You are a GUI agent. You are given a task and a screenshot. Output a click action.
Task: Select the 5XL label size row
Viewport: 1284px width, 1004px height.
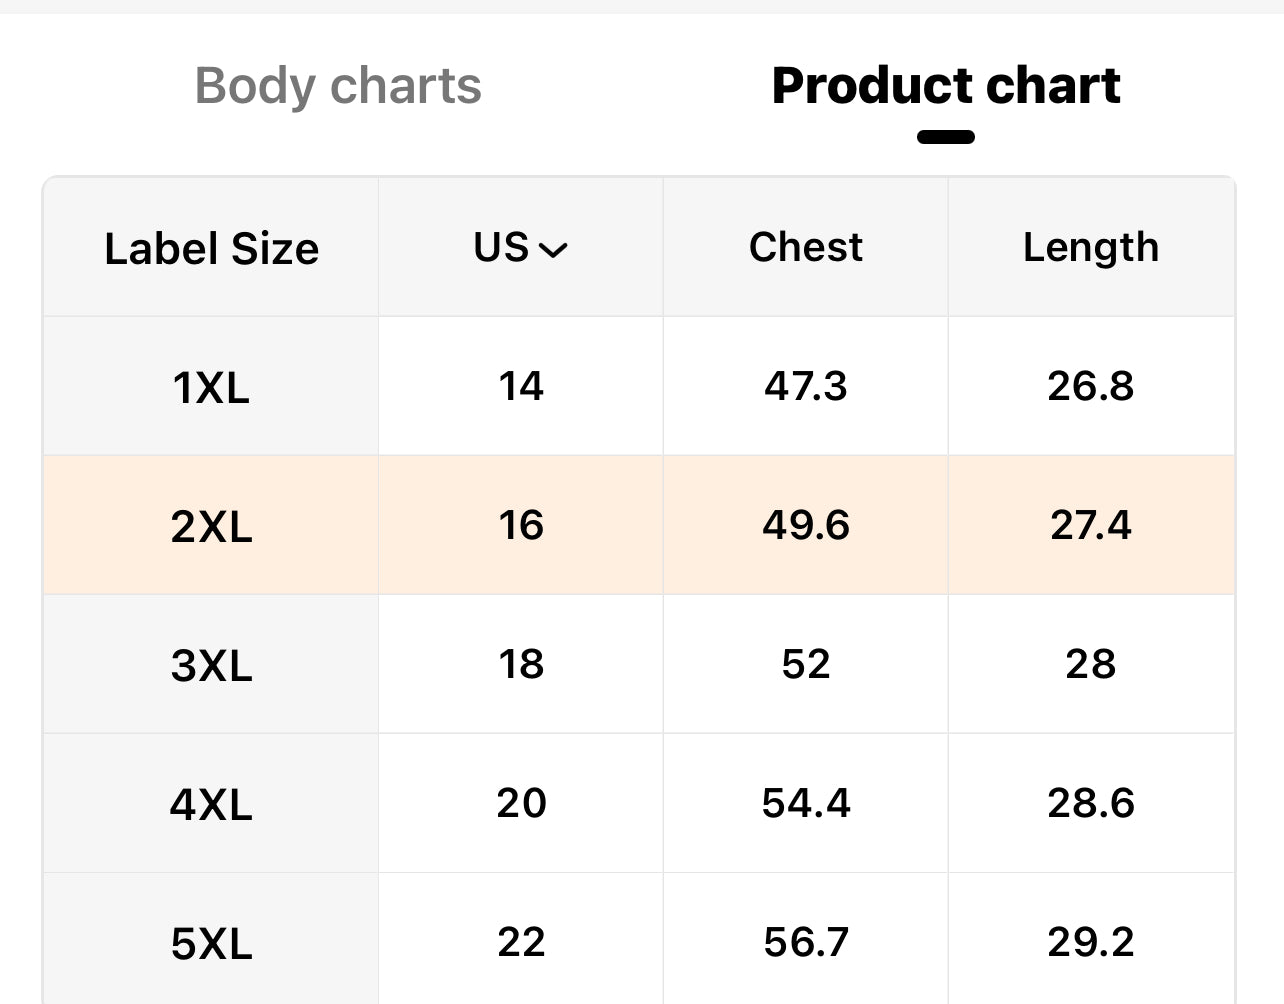211,943
